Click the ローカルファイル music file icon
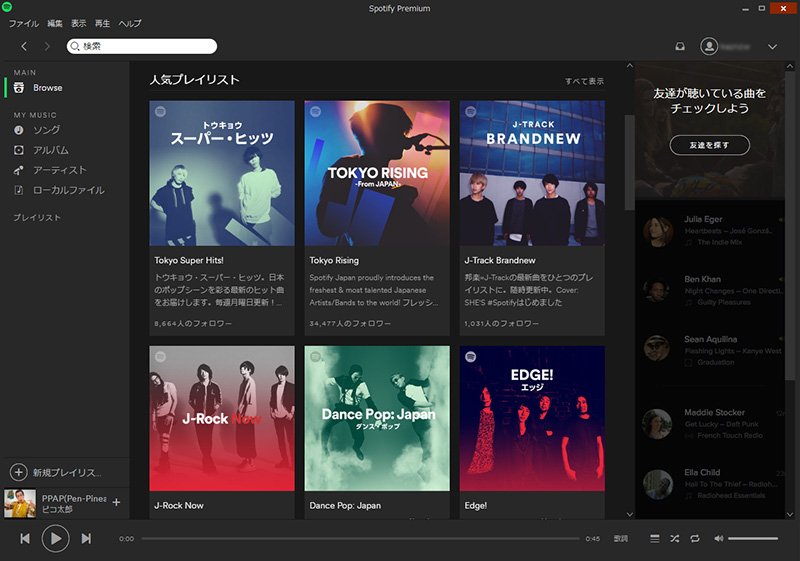 click(19, 190)
